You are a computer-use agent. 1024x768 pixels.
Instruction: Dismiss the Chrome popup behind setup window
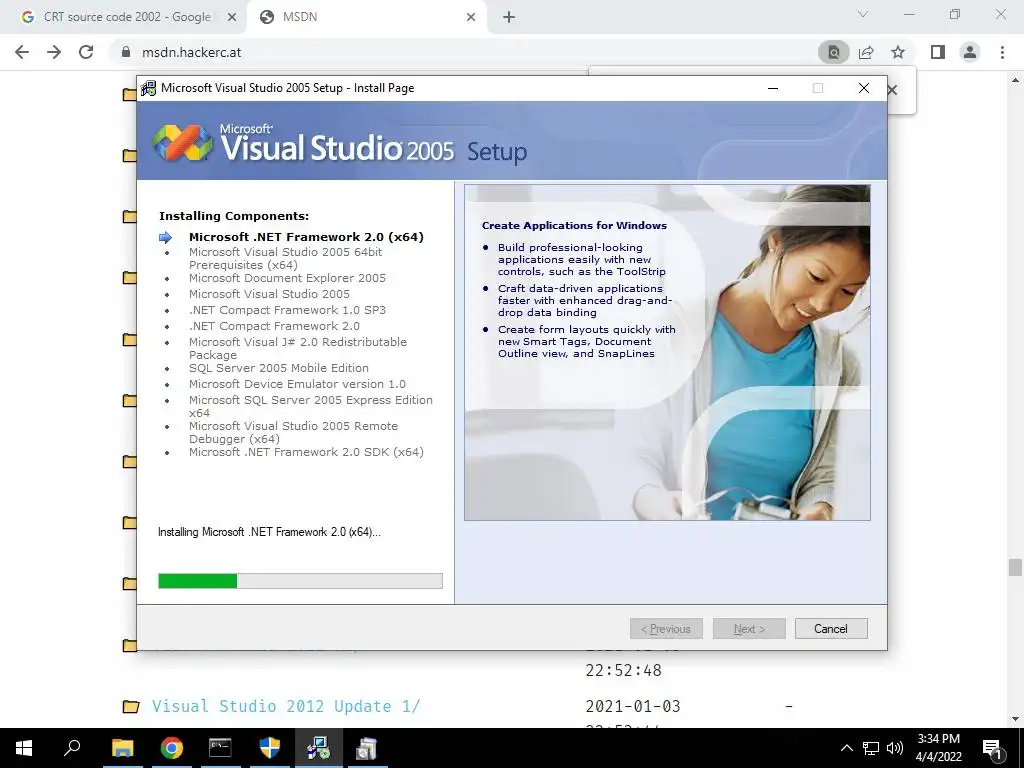point(893,90)
